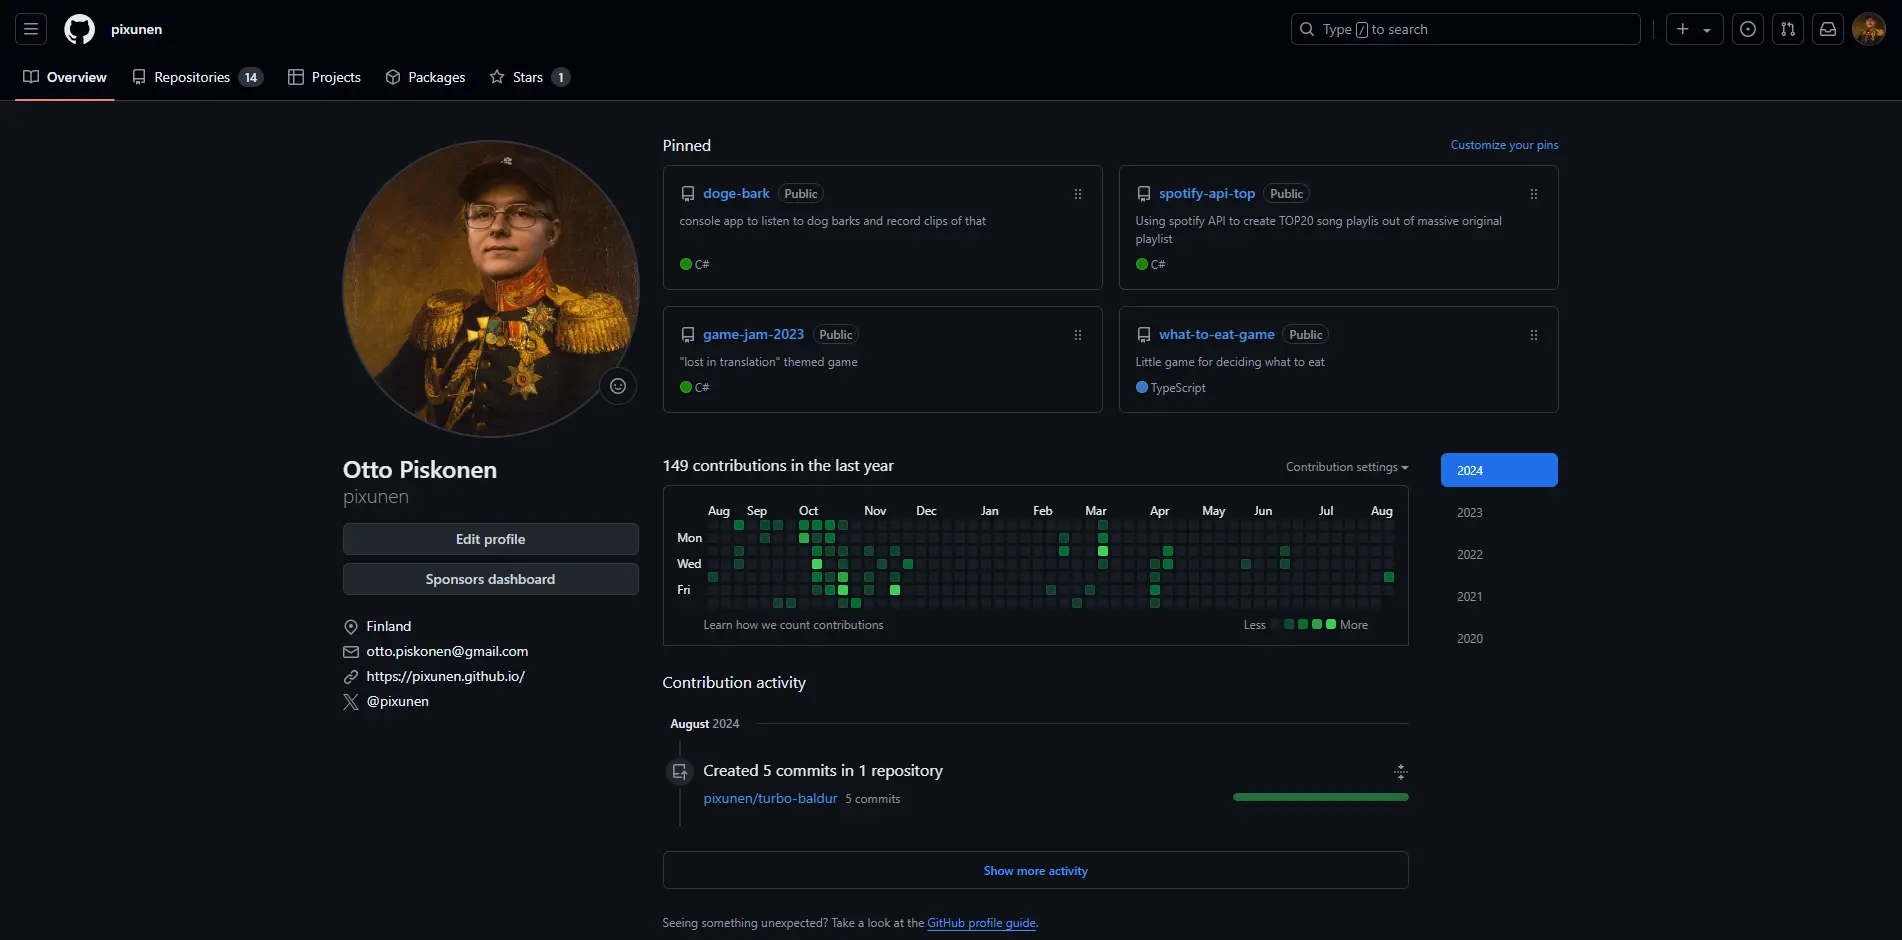Screen dimensions: 1902x940
Task: Grab the game-jam-2023 pin reorder handle
Action: coord(1078,335)
